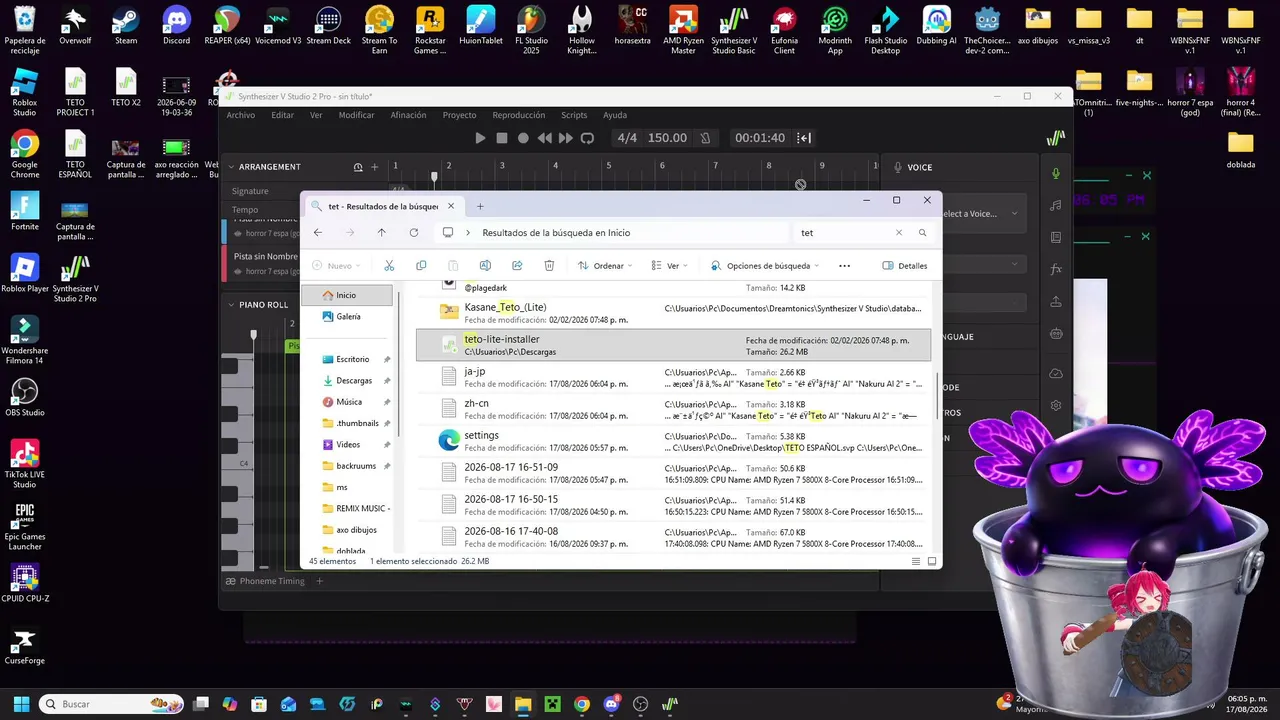
Task: Click Play in Synthesizer V transport
Action: click(480, 138)
